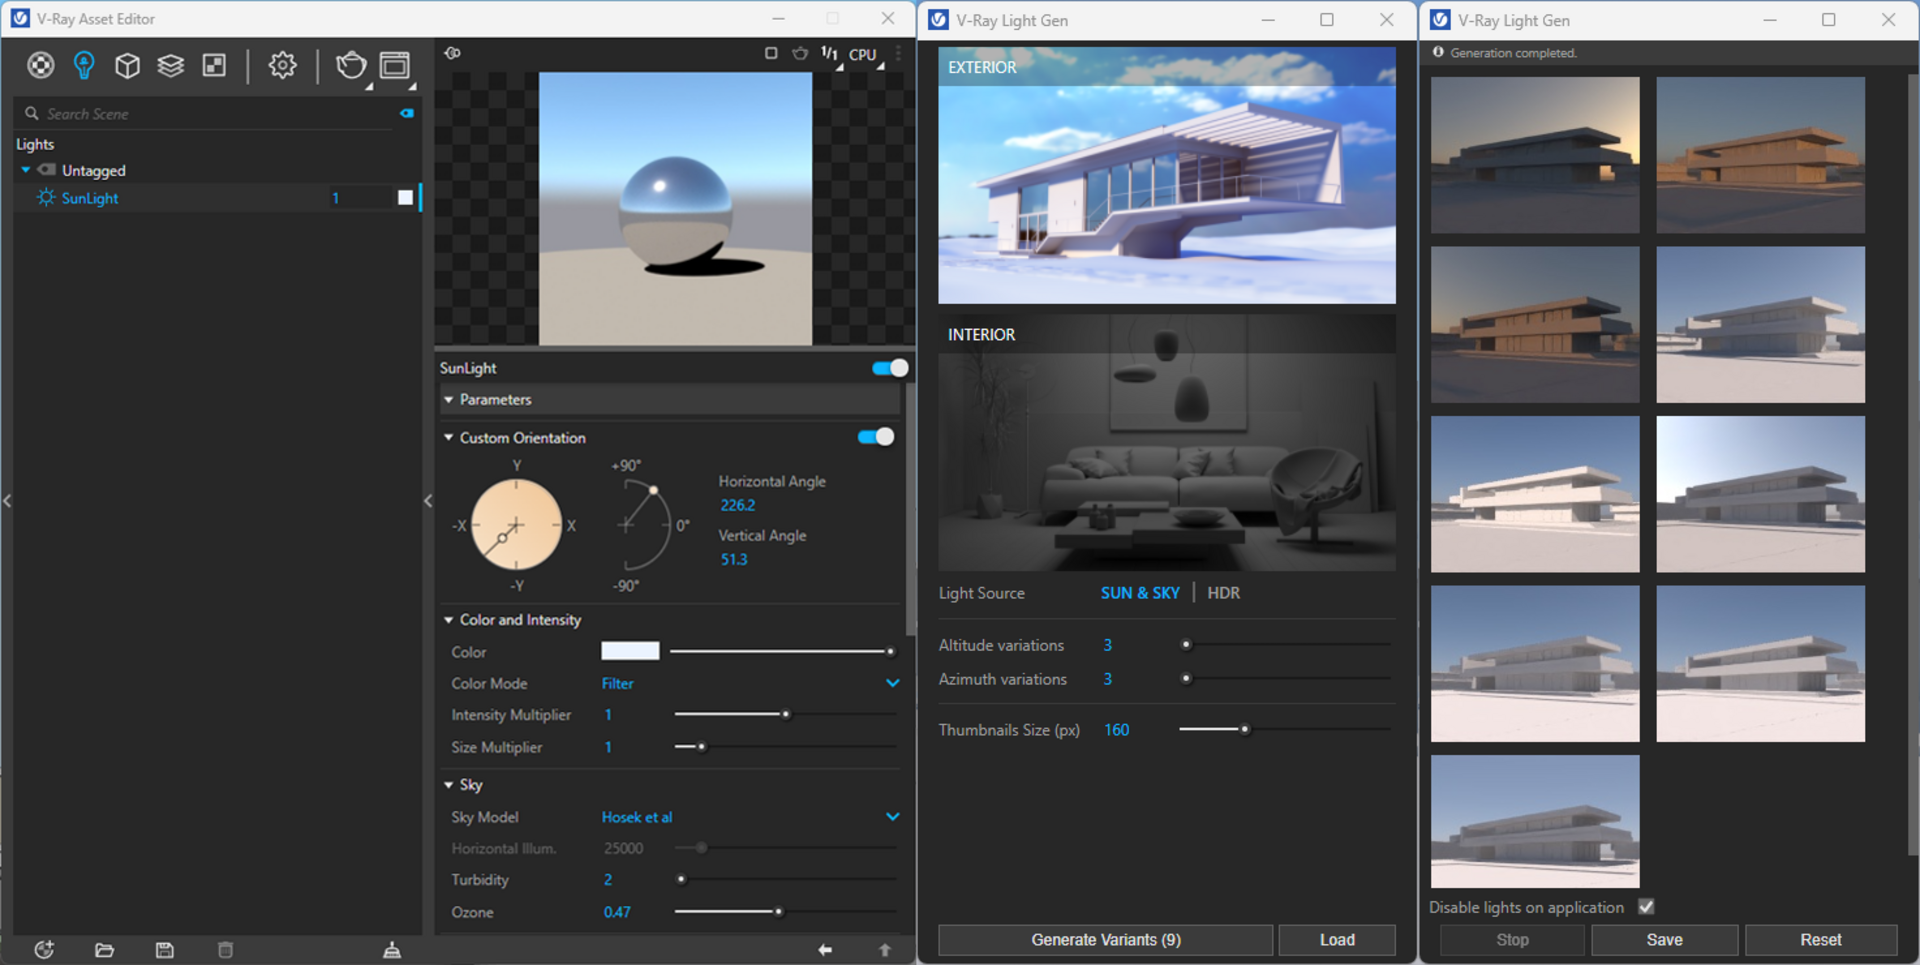The image size is (1920, 965).
Task: Collapse the Untagged lights group
Action: [25, 170]
